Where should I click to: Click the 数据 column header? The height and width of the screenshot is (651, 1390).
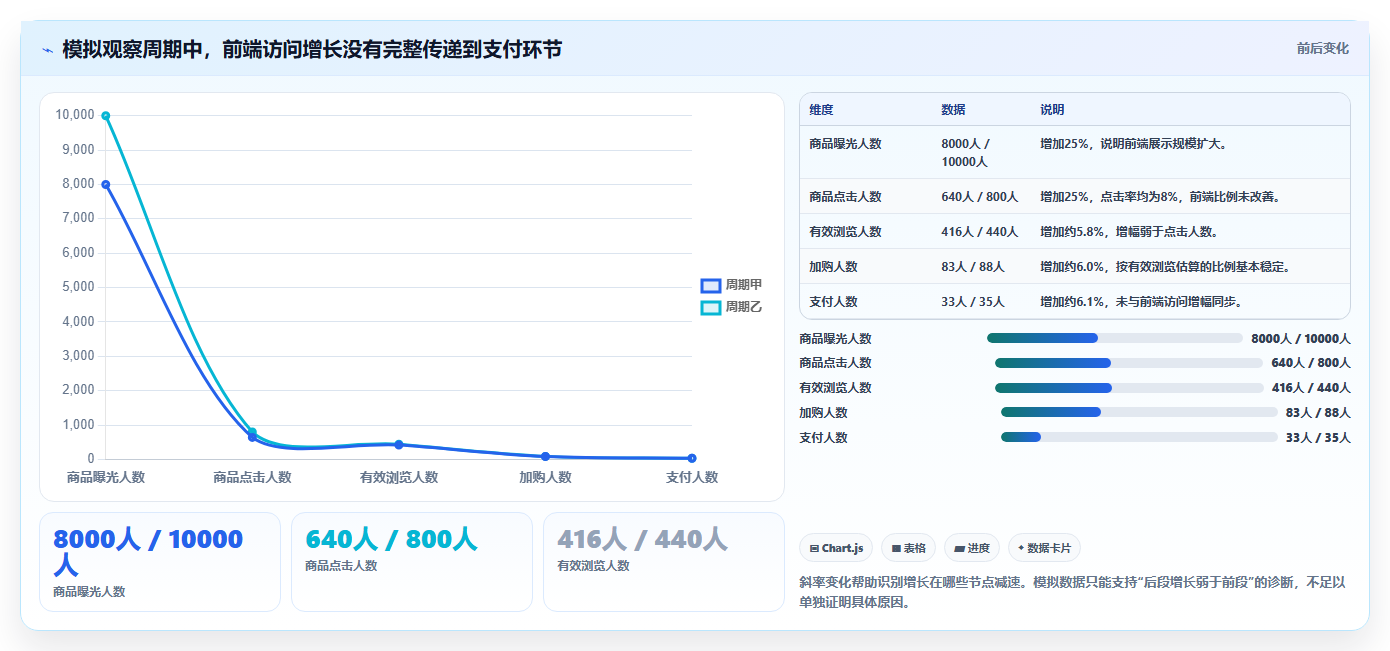tap(953, 110)
